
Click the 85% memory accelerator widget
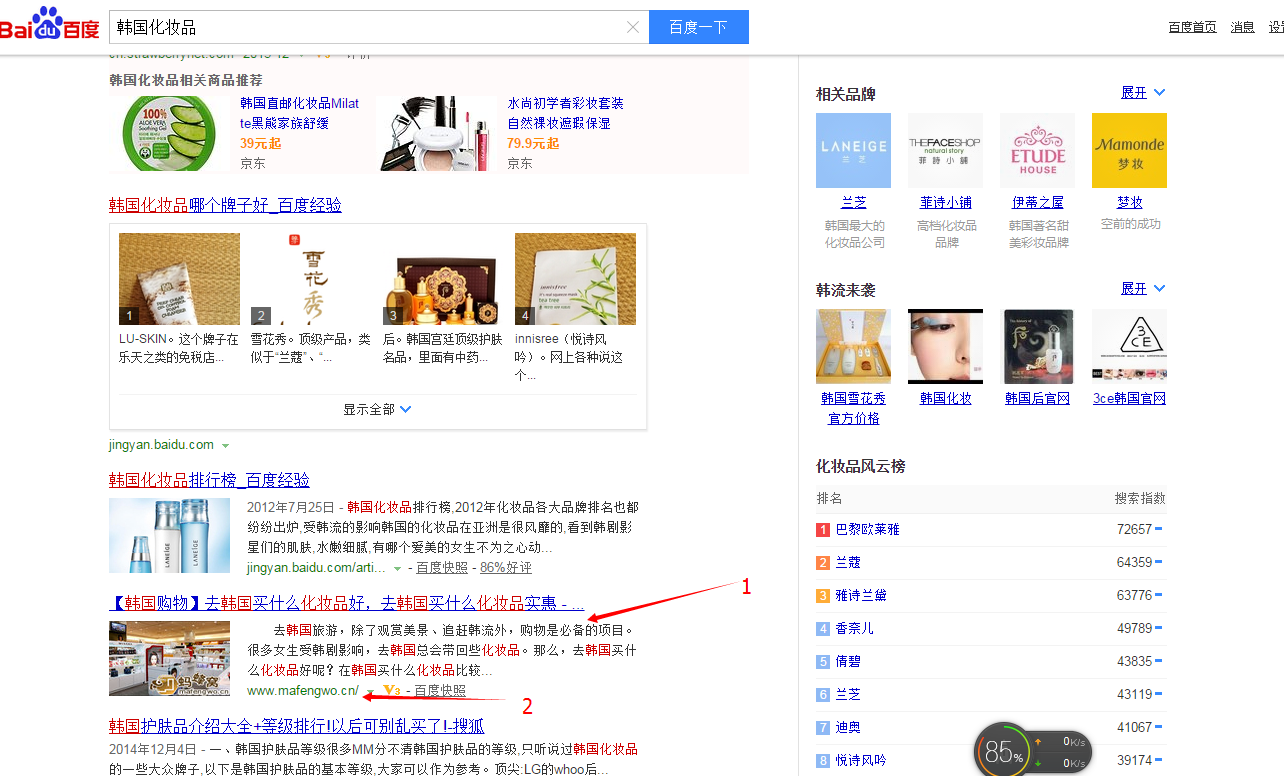coord(1002,752)
